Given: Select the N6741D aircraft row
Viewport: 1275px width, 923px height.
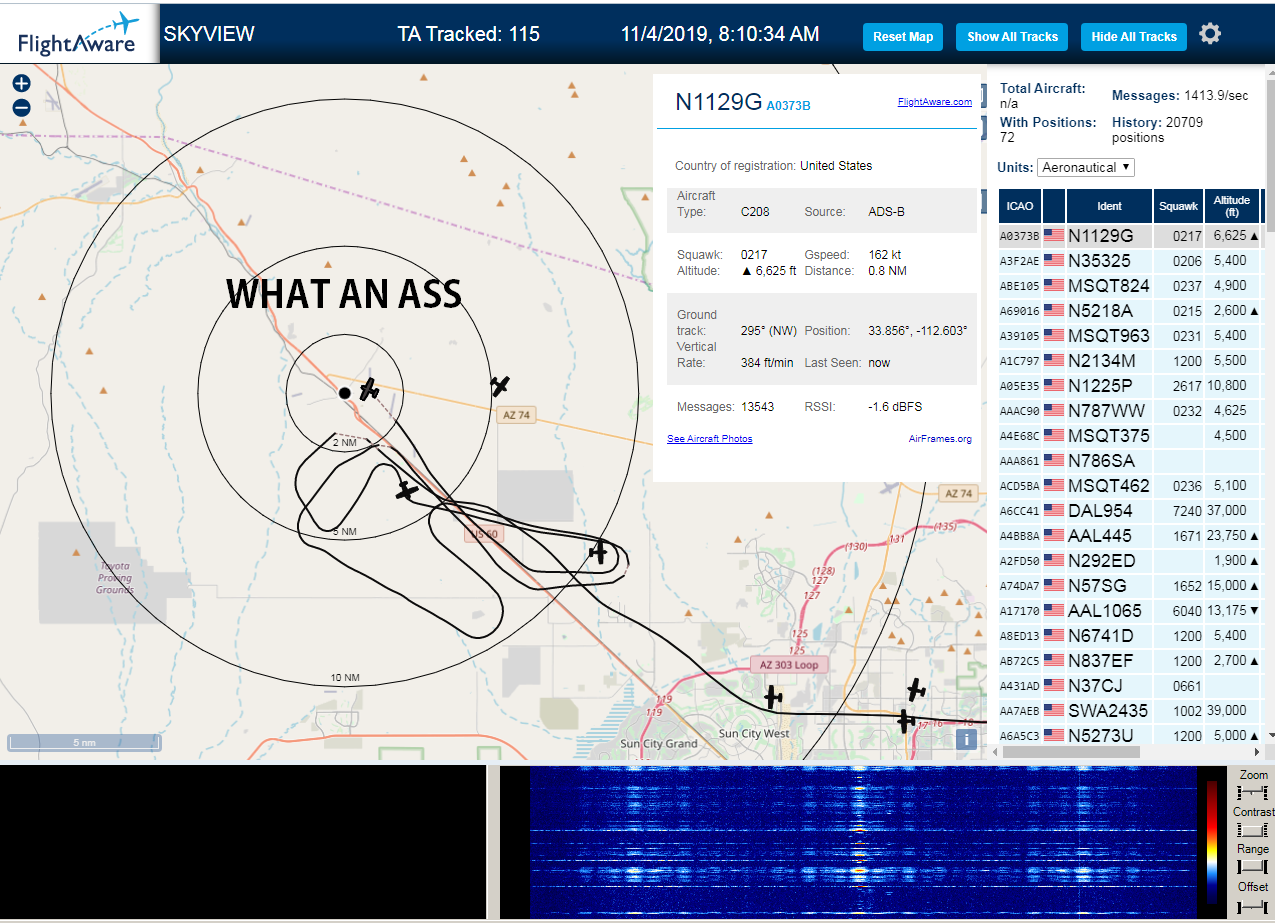Looking at the screenshot, I should [x=1130, y=636].
